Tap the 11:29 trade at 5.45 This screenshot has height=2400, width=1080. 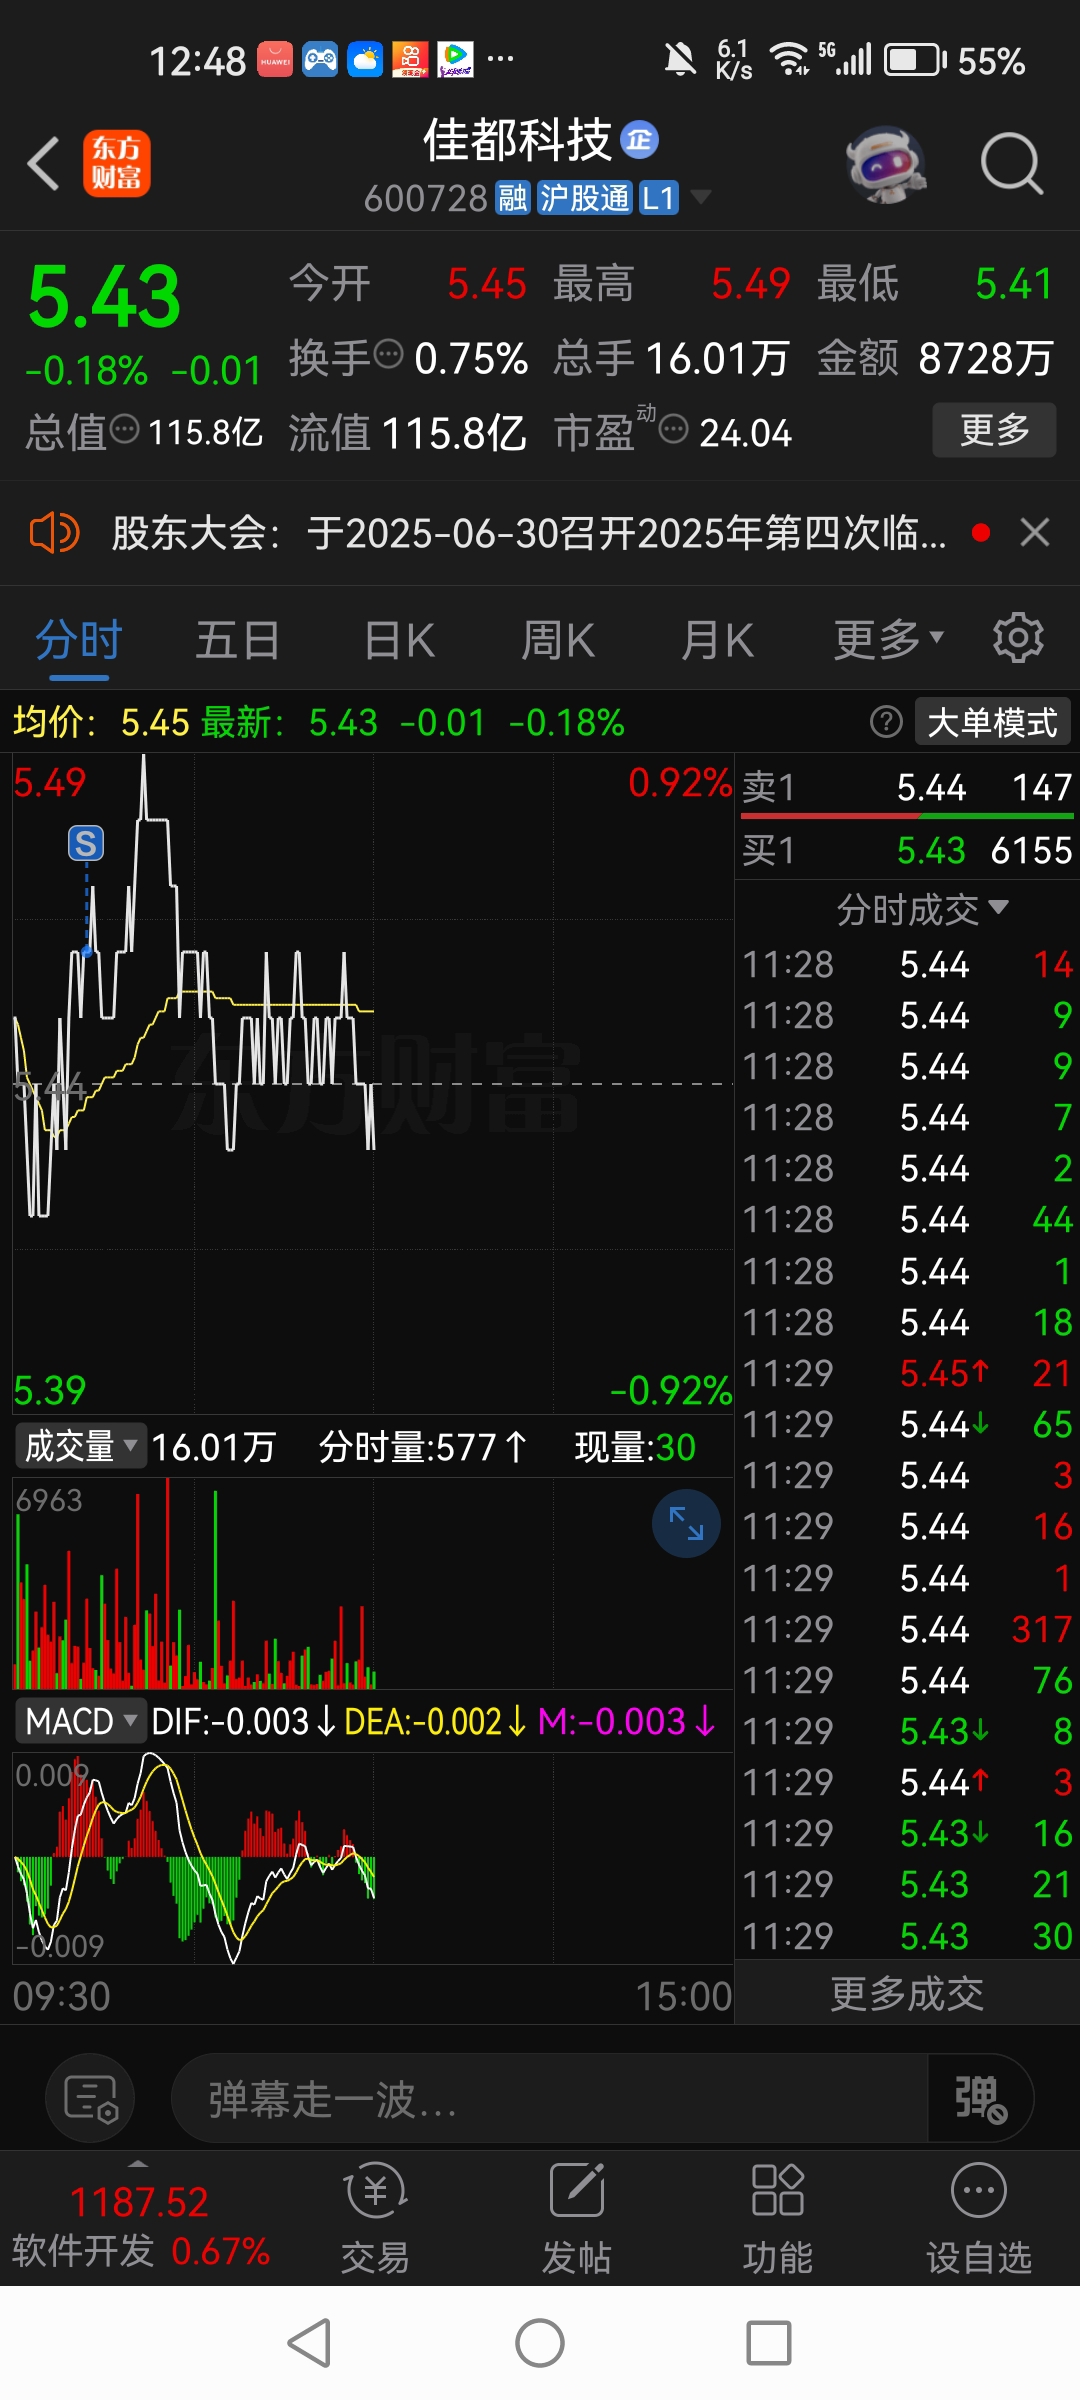[x=907, y=1373]
